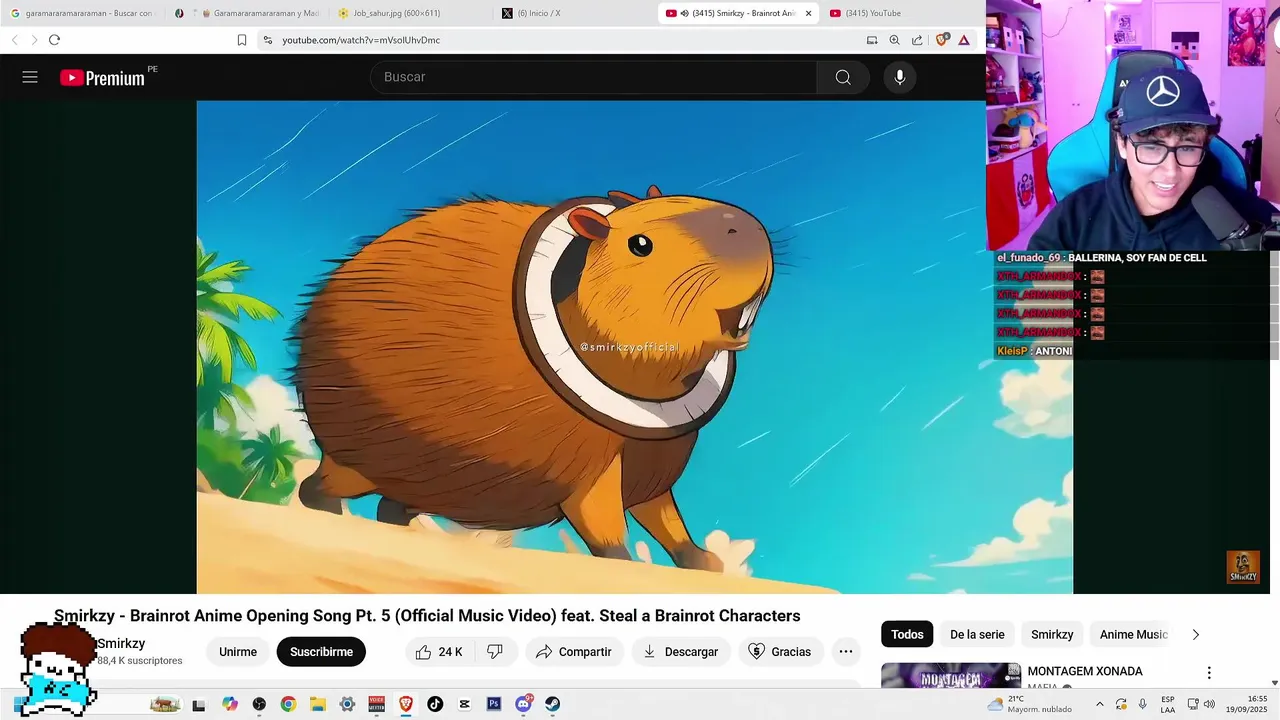Open options menu for MONTAGEM XONADA
Viewport: 1280px width, 720px height.
coord(1208,673)
